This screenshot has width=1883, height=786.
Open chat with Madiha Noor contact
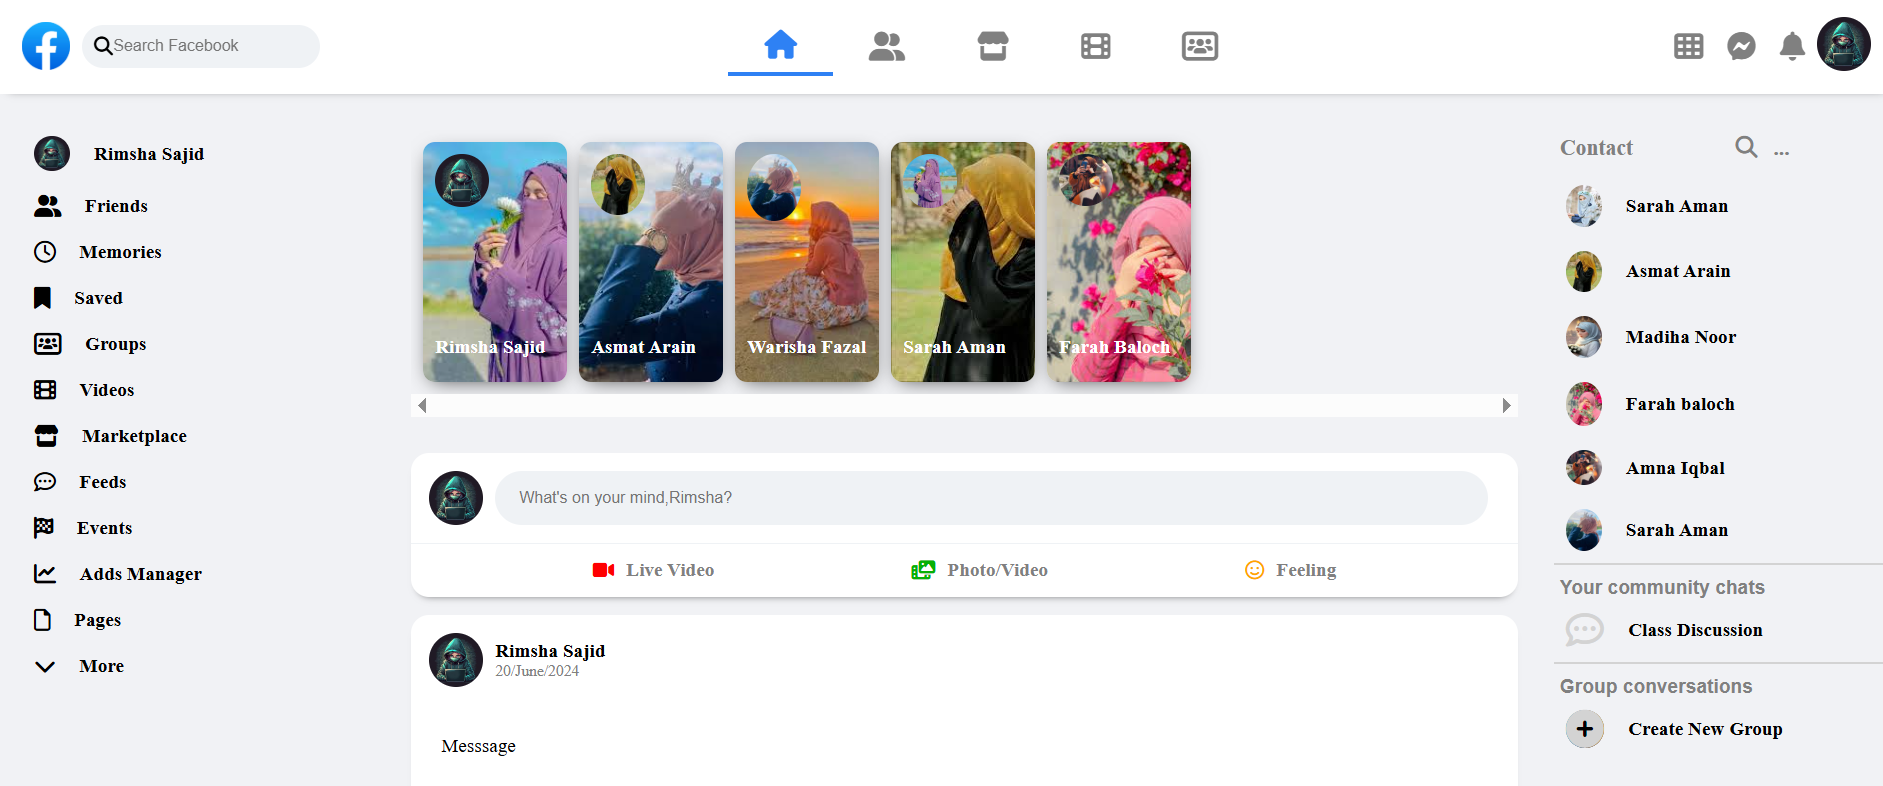1651,337
